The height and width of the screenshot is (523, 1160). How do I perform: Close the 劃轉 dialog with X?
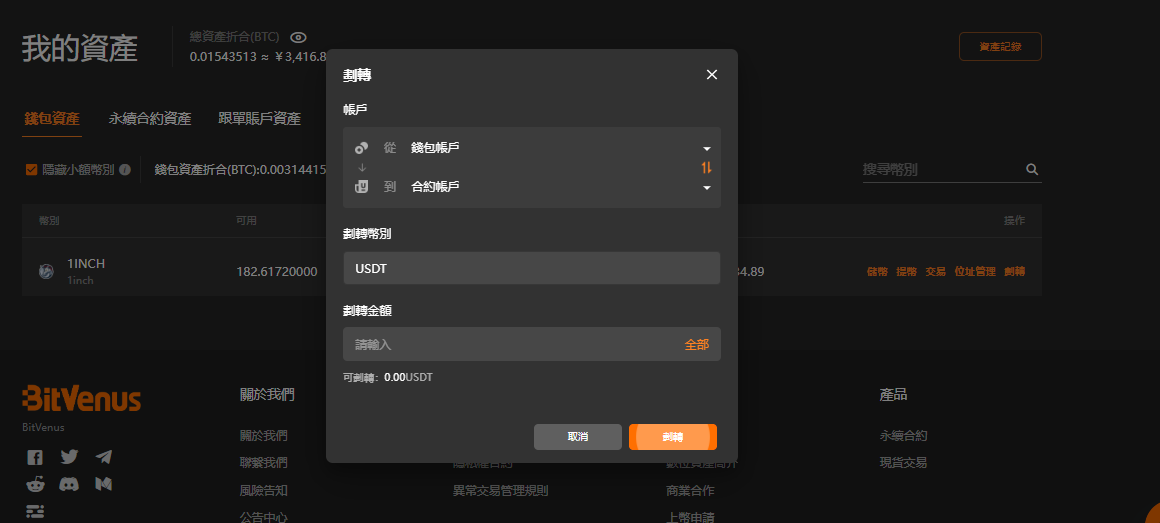[712, 75]
